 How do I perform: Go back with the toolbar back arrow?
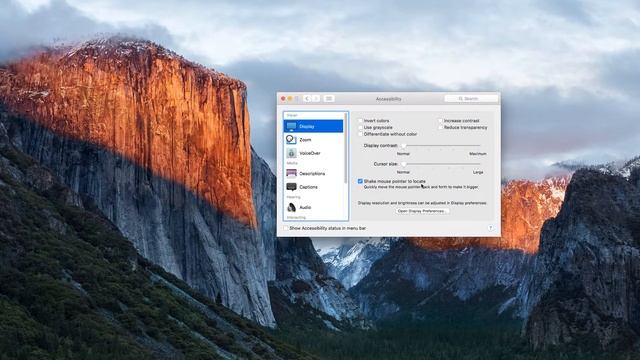pos(307,98)
